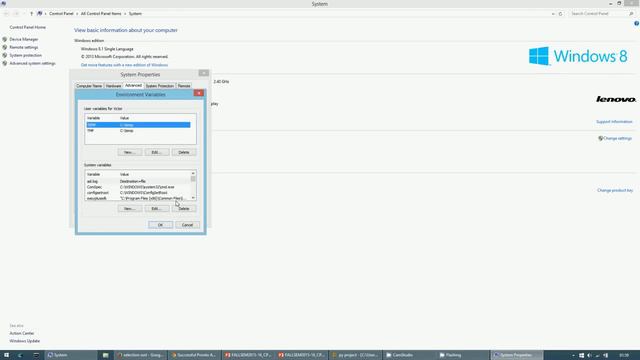Switch to Flashing taskbar item

(463, 355)
